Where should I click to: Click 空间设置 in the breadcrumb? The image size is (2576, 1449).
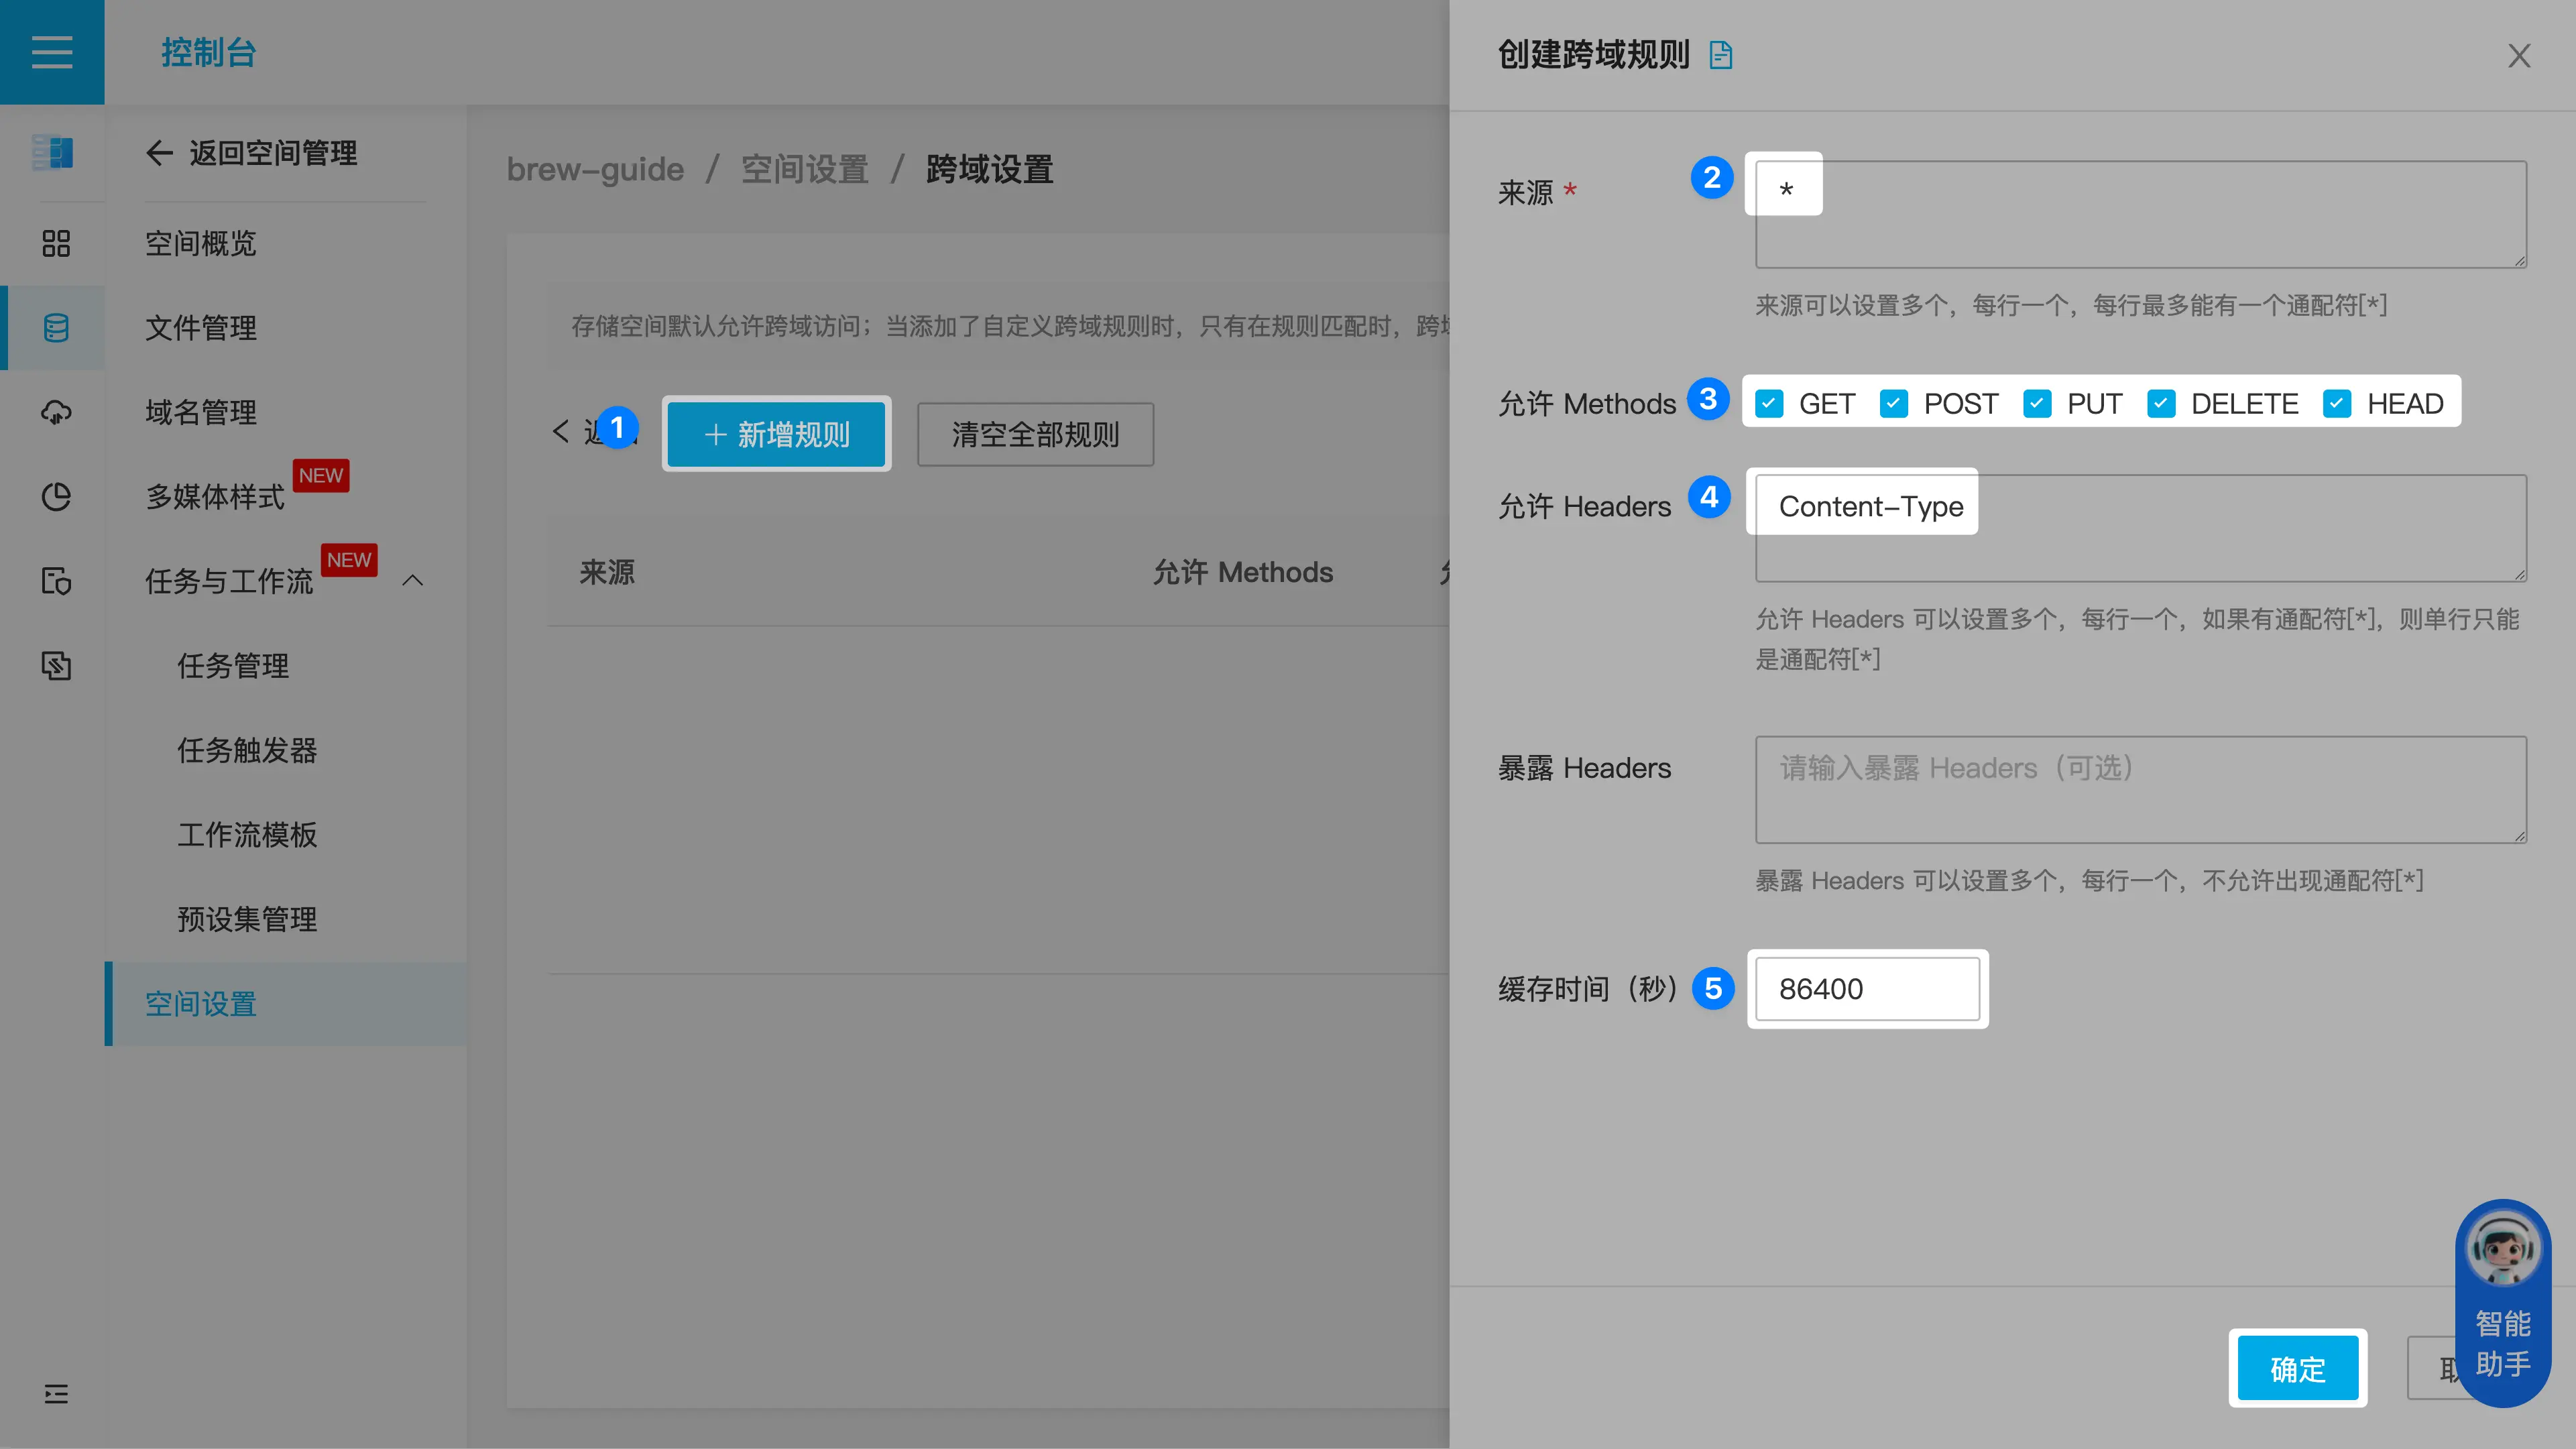(x=805, y=170)
